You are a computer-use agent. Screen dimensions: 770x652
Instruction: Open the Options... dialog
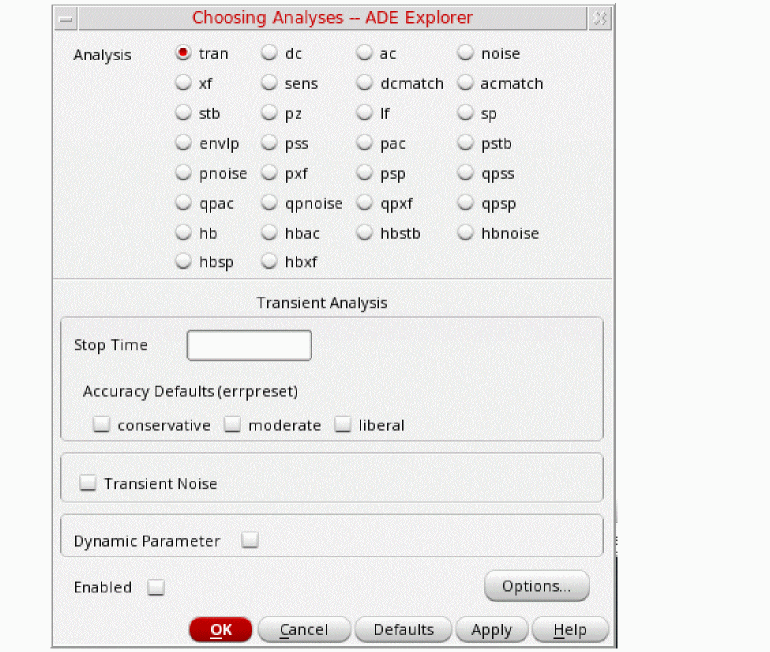(537, 586)
